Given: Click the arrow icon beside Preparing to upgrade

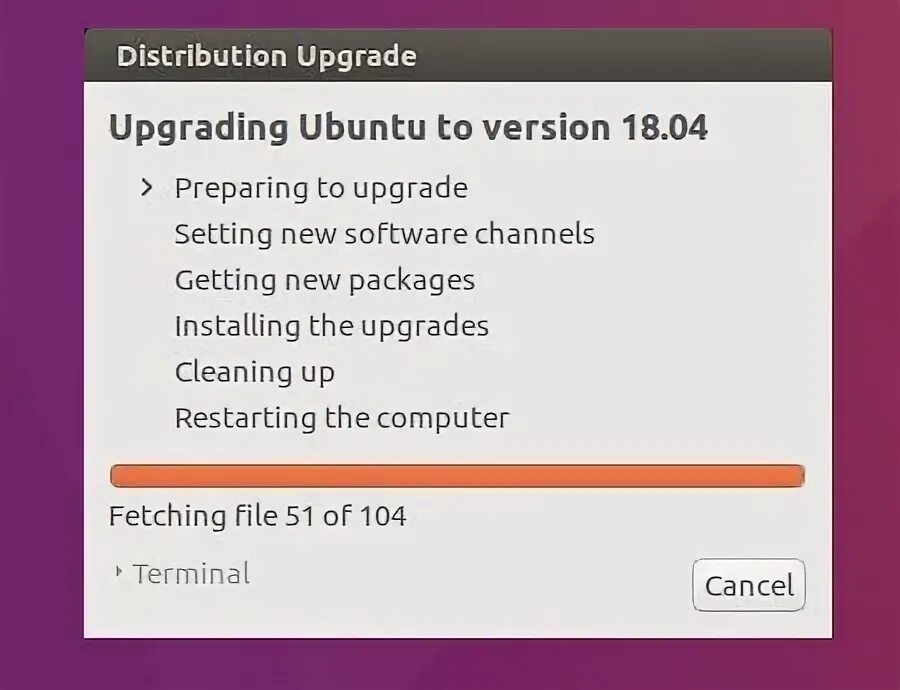Looking at the screenshot, I should (147, 187).
